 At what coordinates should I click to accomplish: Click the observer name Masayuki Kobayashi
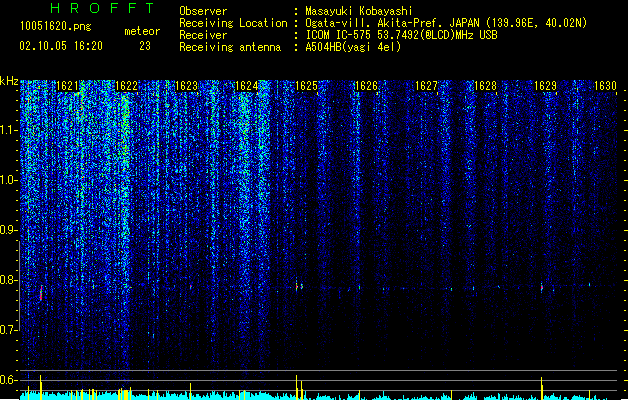359,11
